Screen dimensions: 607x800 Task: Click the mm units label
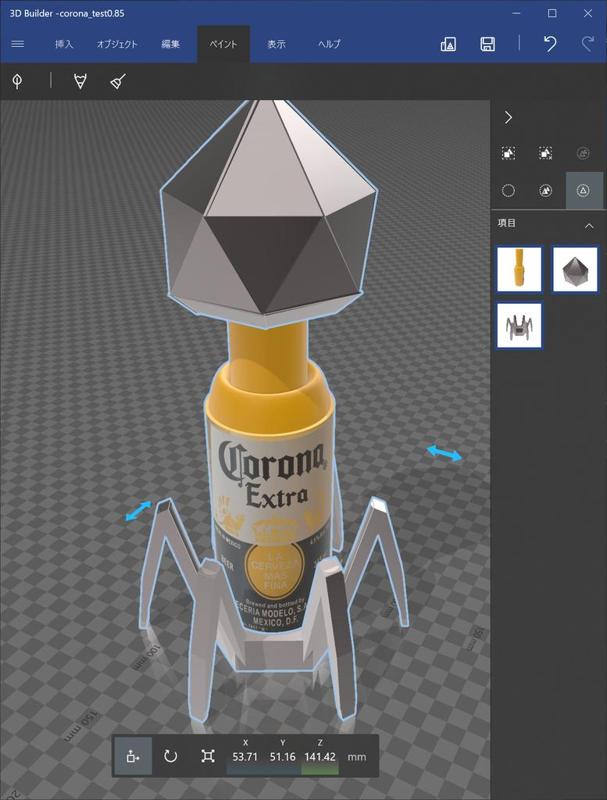357,757
